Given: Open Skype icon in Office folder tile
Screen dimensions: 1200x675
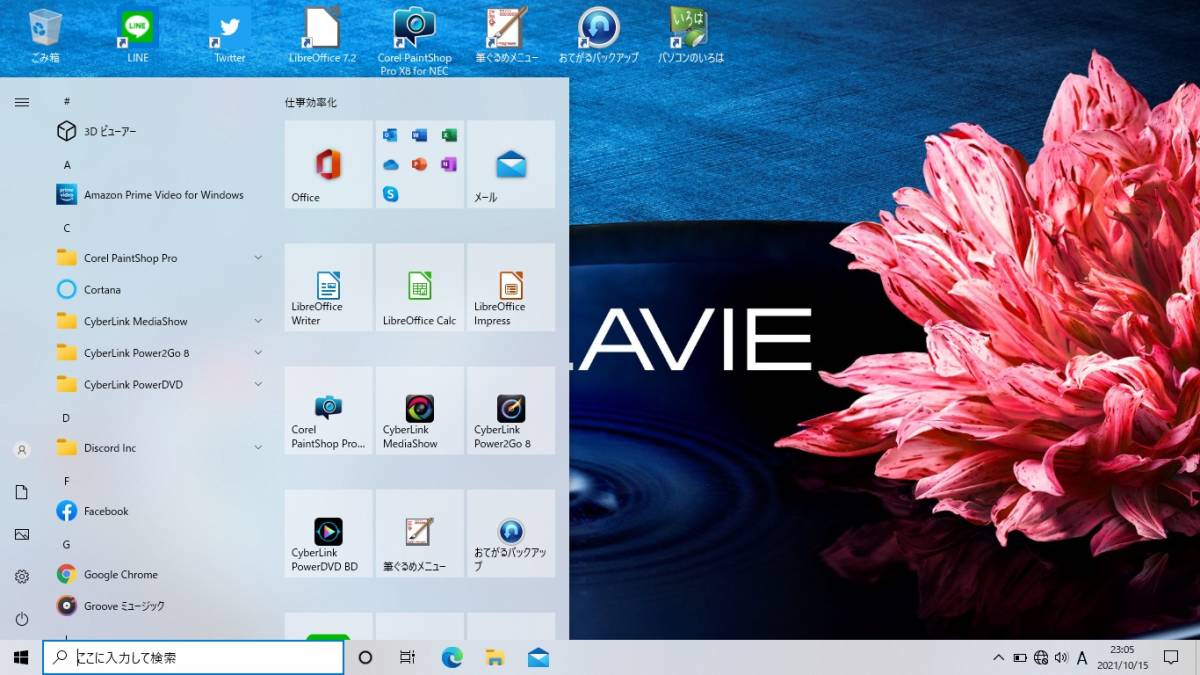Looking at the screenshot, I should (x=390, y=194).
